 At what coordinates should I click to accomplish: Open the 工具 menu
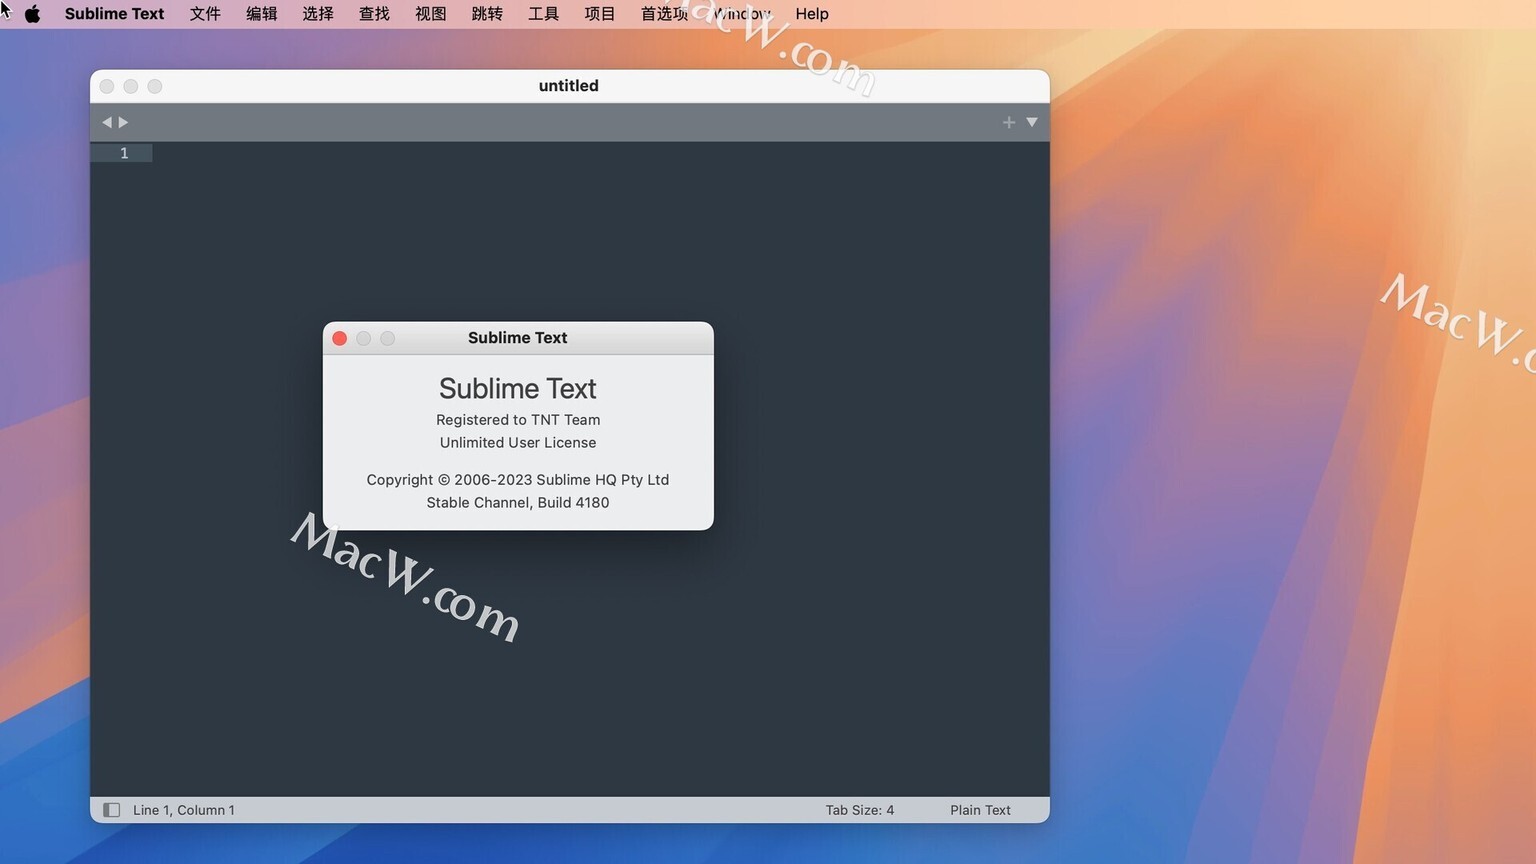pos(543,14)
